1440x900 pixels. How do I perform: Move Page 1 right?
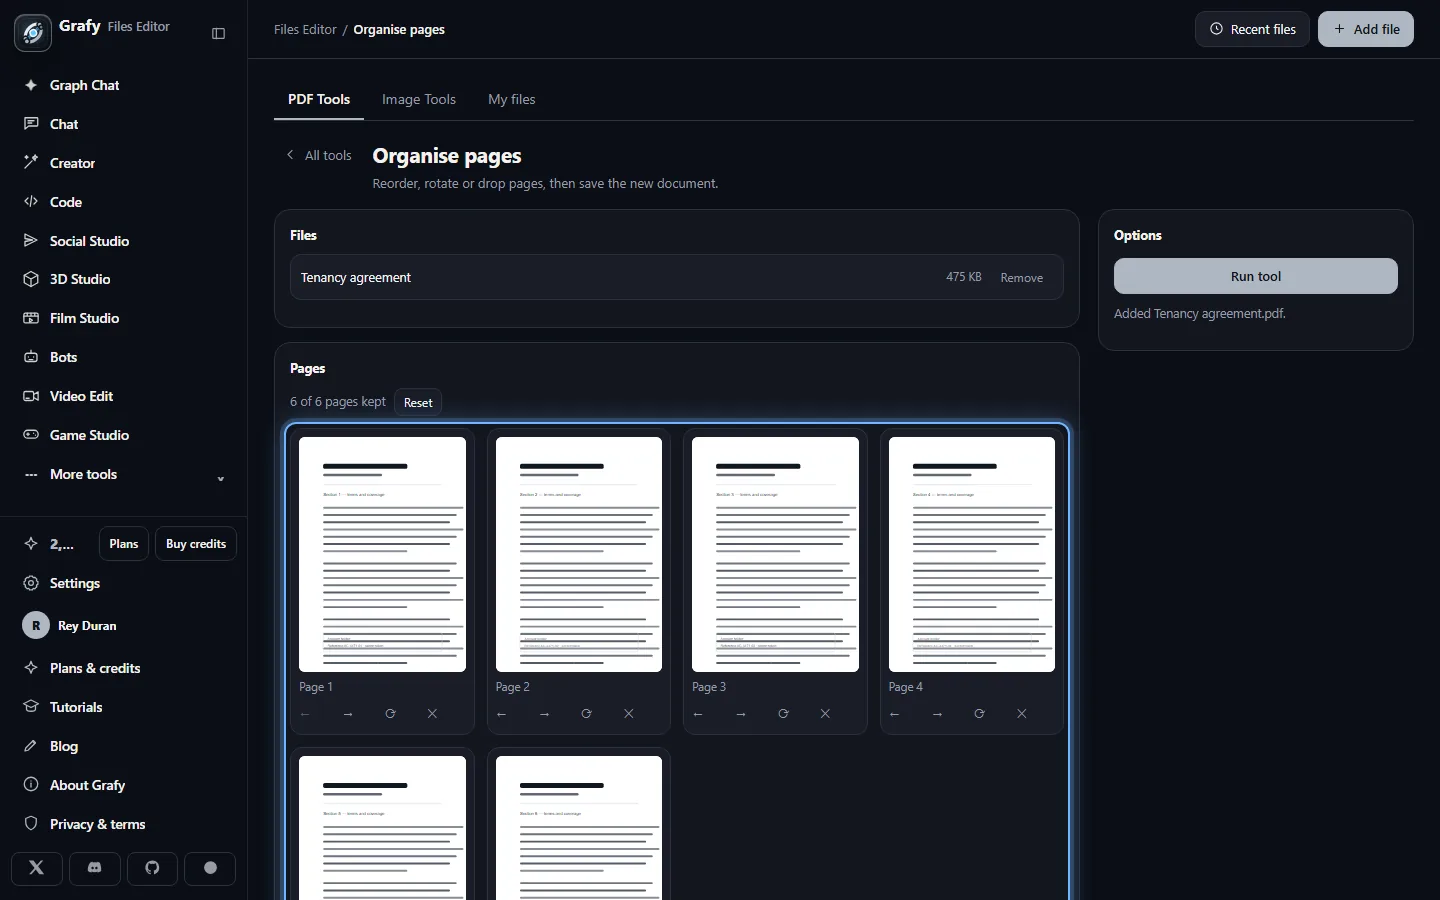348,714
